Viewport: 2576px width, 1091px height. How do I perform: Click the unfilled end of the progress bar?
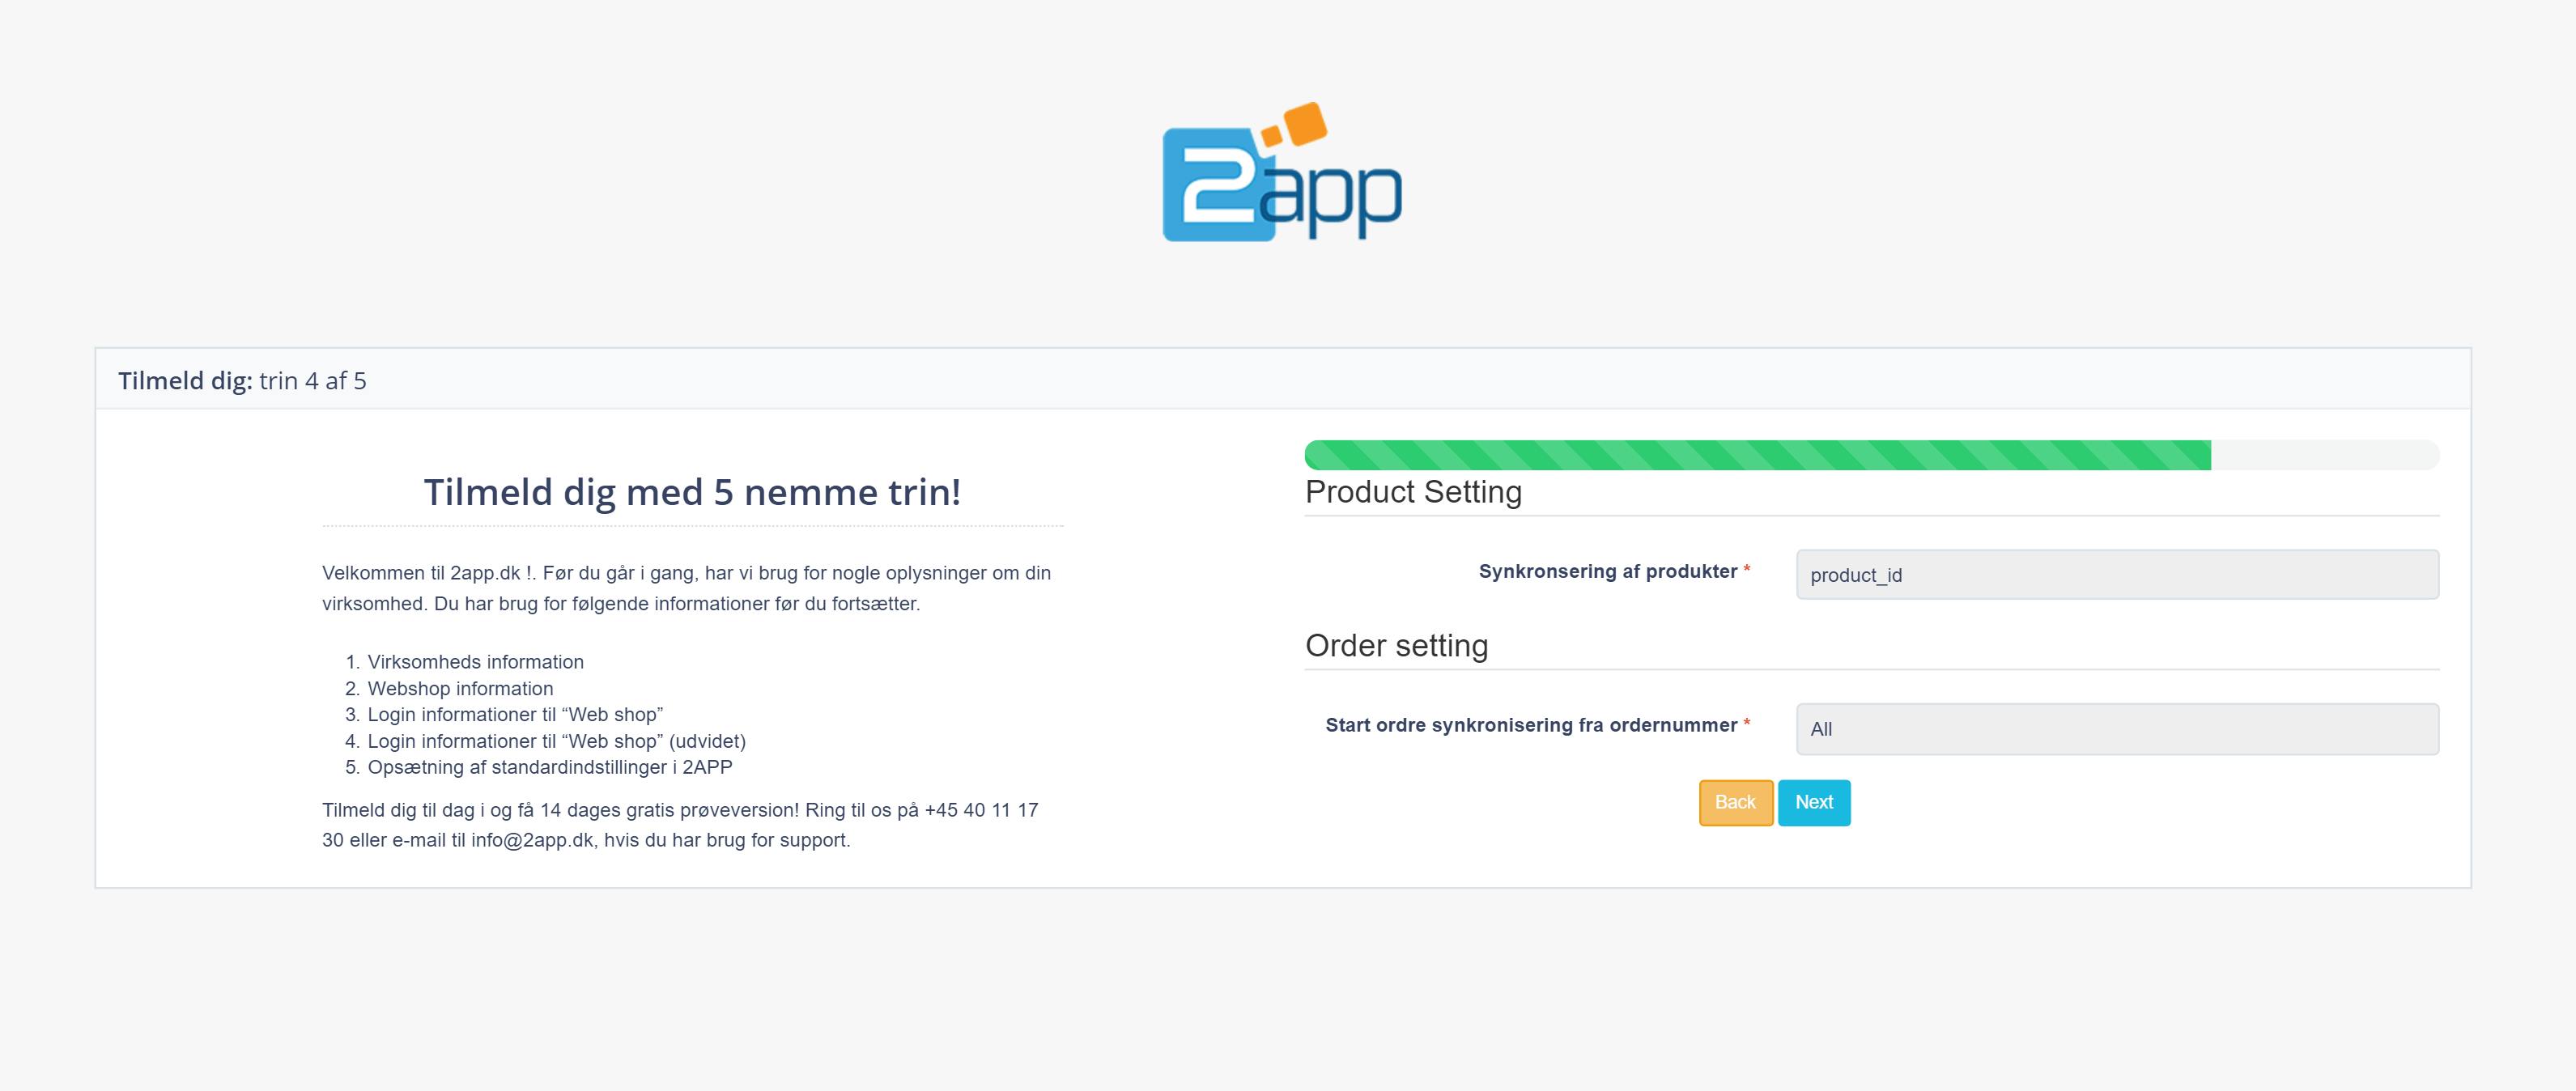[2325, 455]
